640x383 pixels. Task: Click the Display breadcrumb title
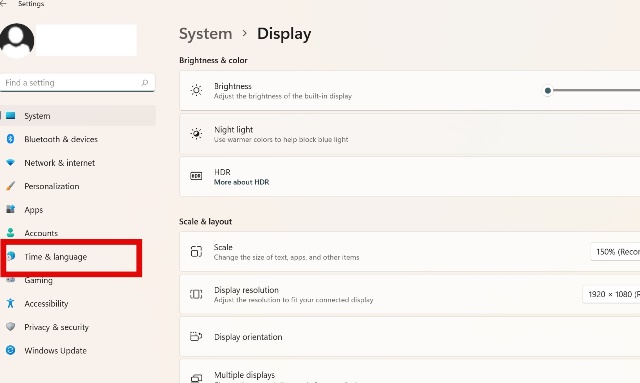click(x=284, y=33)
